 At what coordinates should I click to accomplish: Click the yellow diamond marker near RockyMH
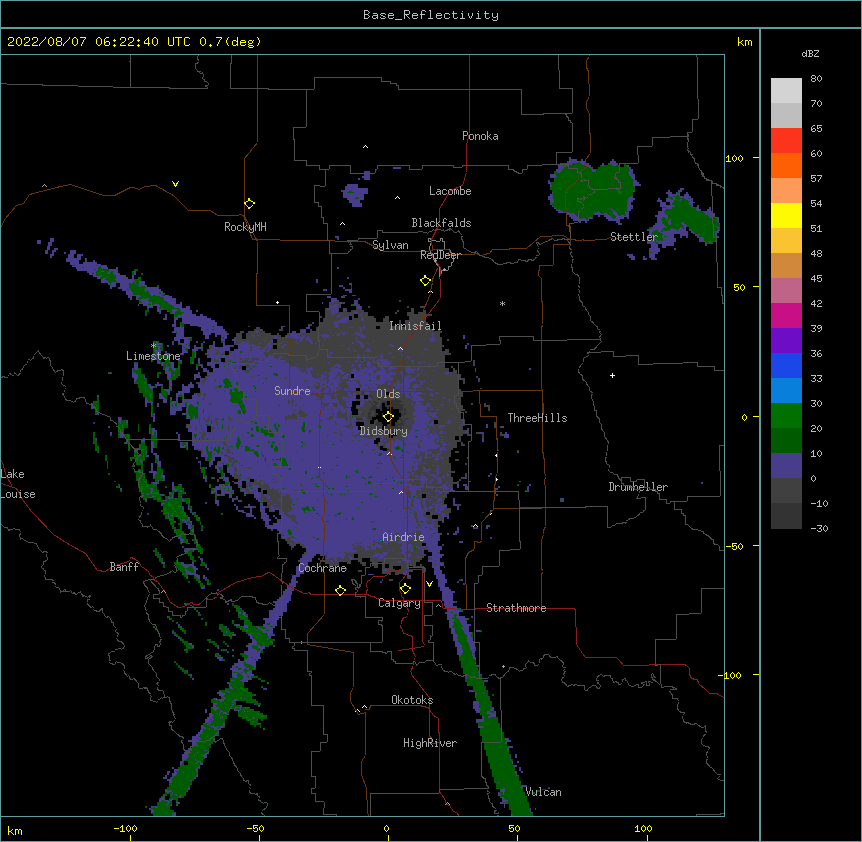pos(249,204)
